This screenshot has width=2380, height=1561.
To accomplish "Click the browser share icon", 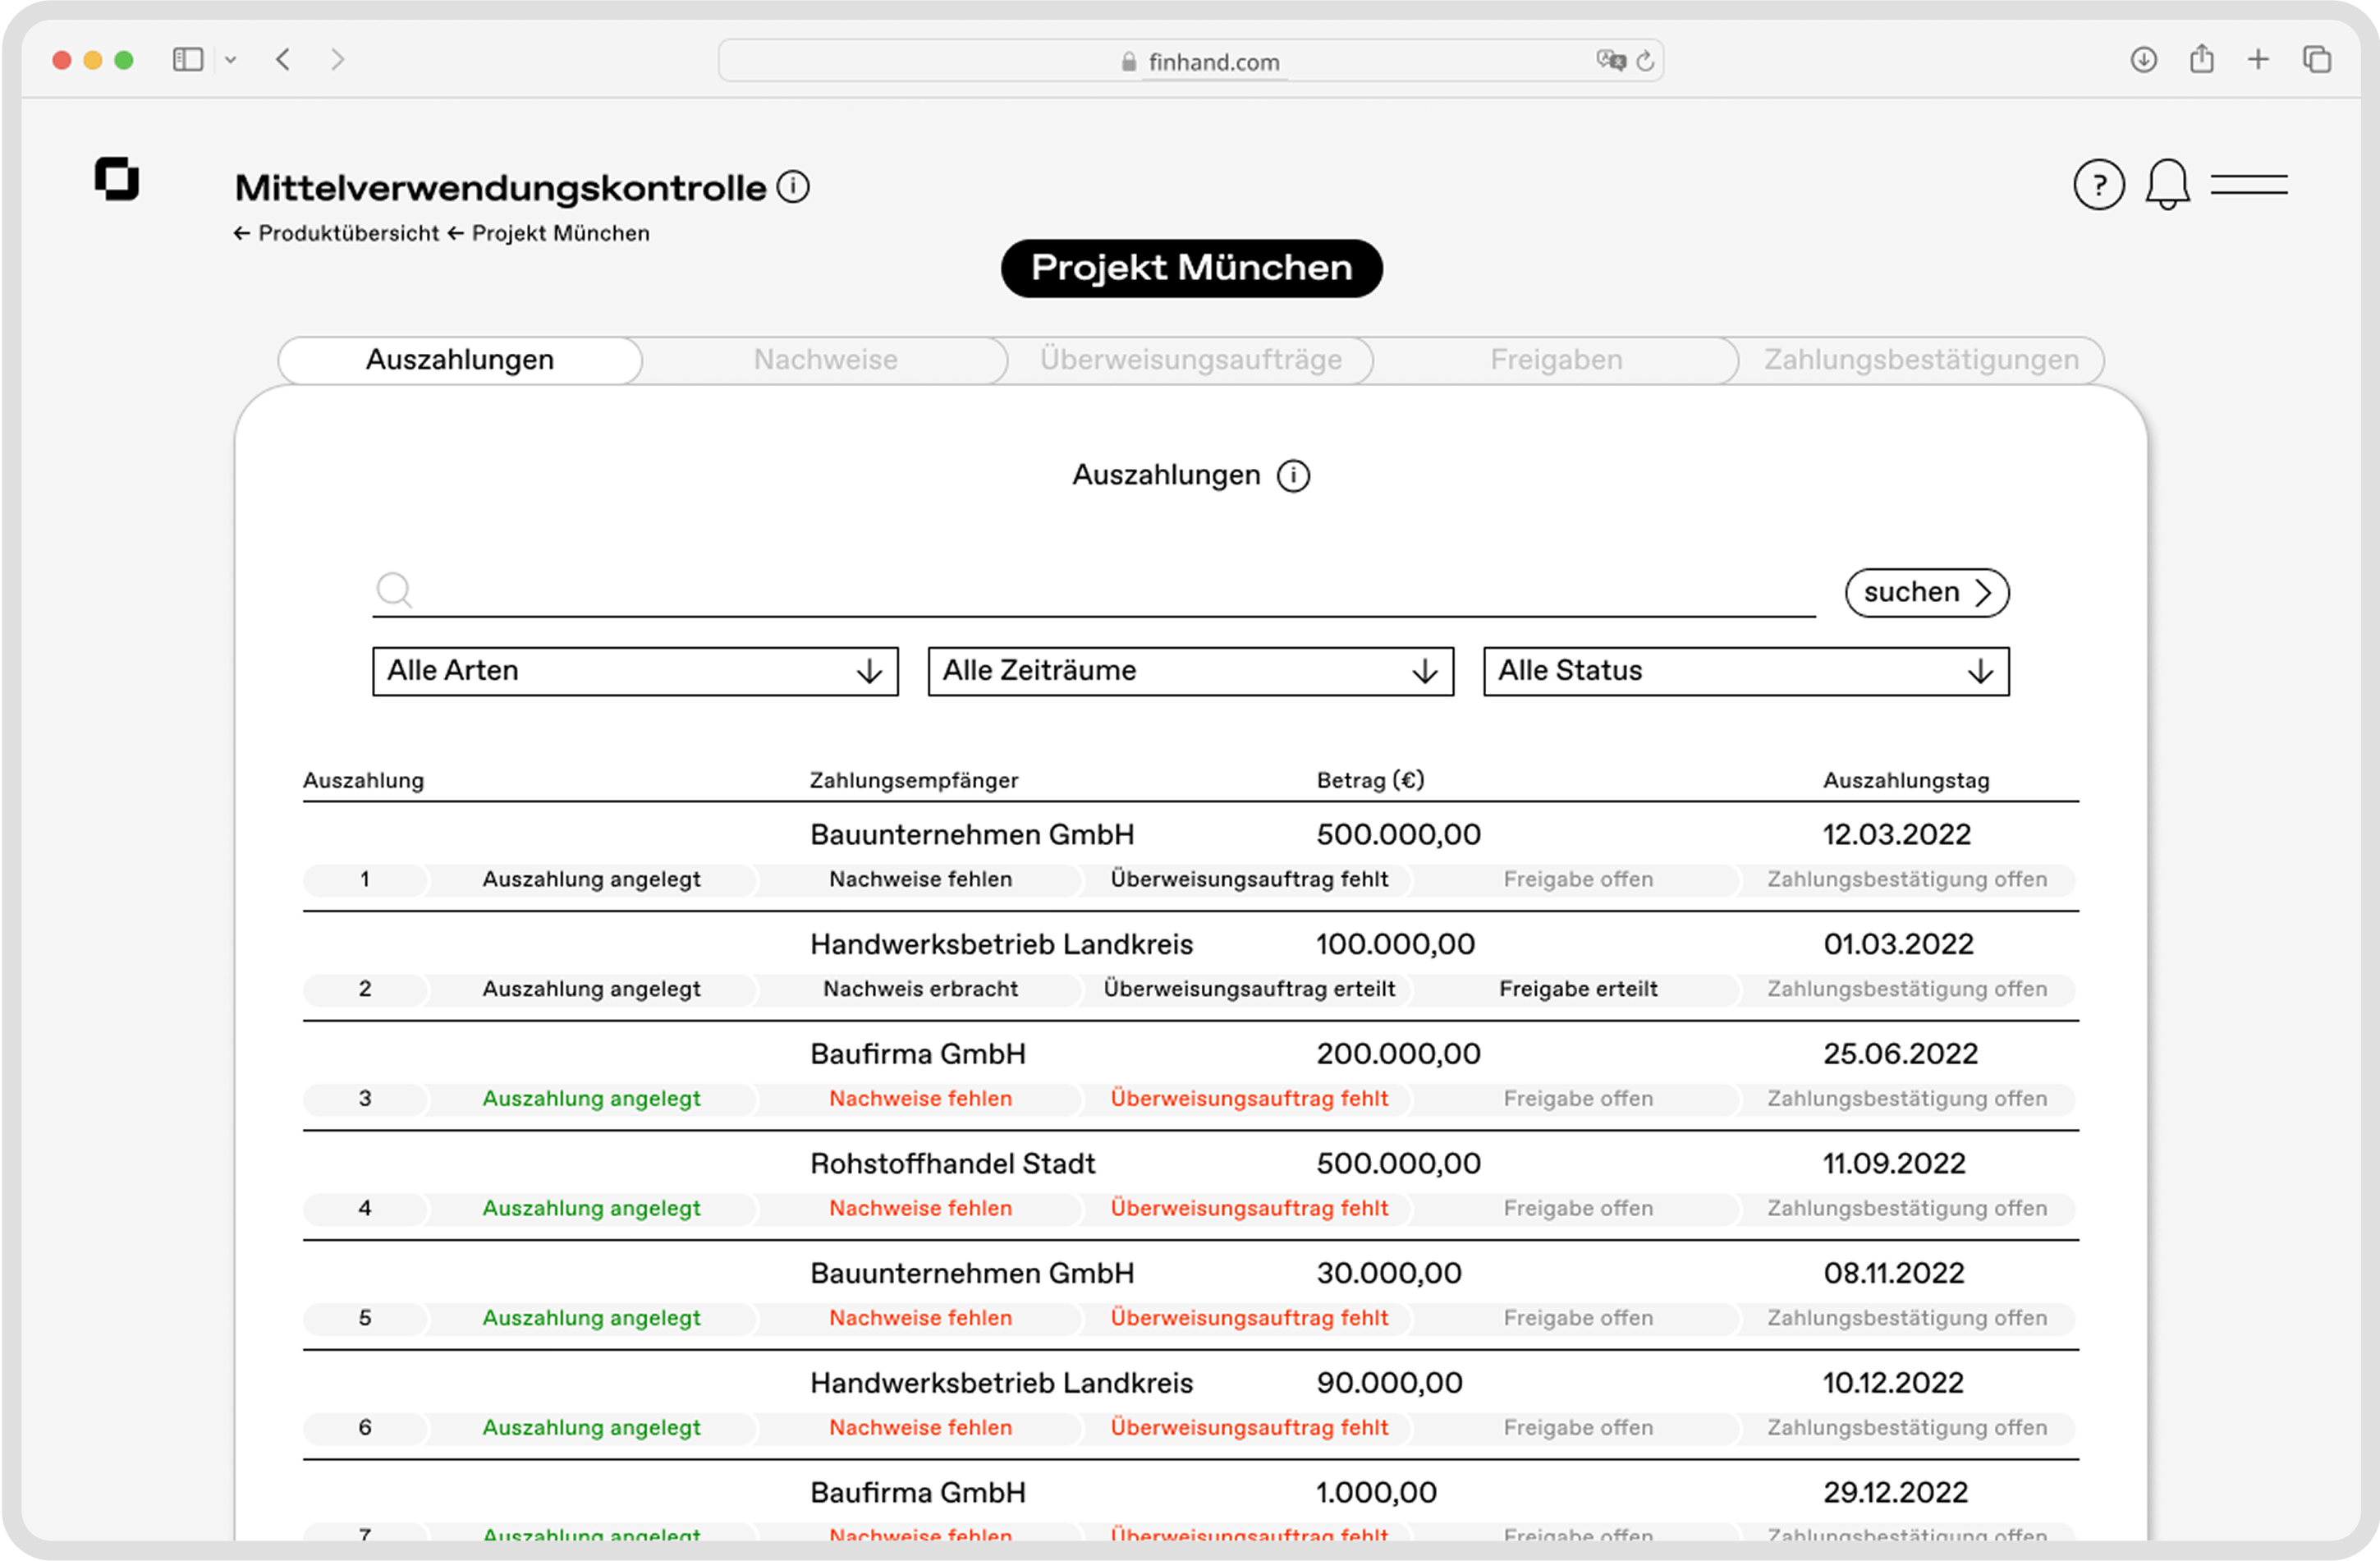I will [2201, 60].
